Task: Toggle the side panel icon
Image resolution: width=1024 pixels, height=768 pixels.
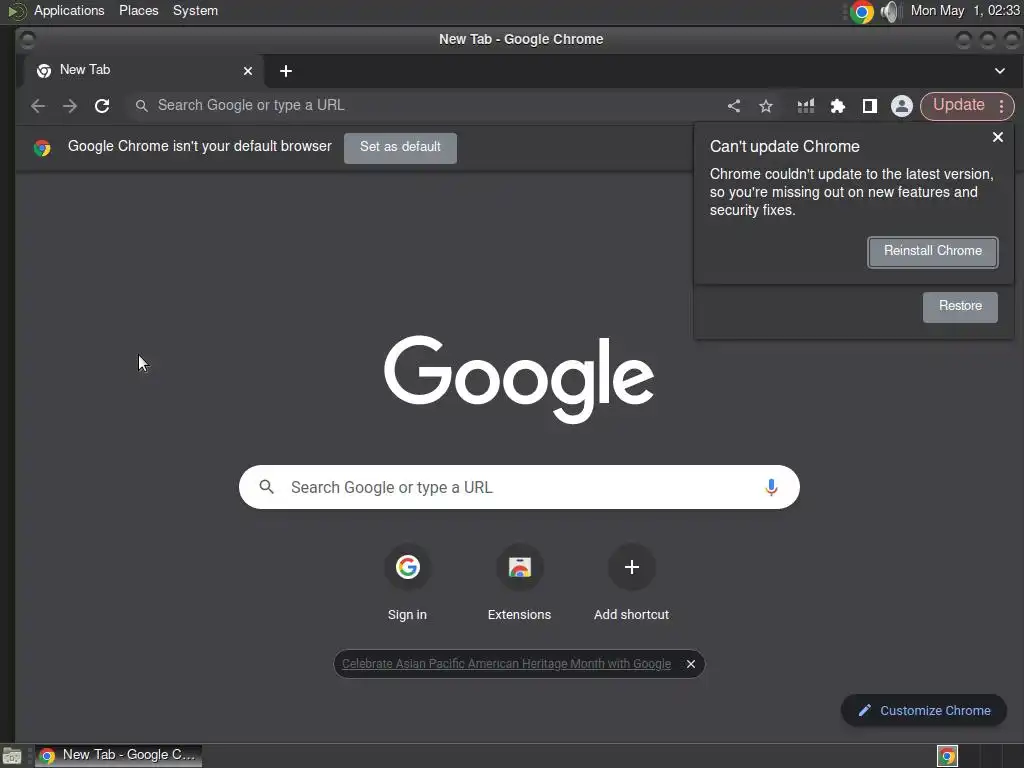Action: pyautogui.click(x=870, y=106)
